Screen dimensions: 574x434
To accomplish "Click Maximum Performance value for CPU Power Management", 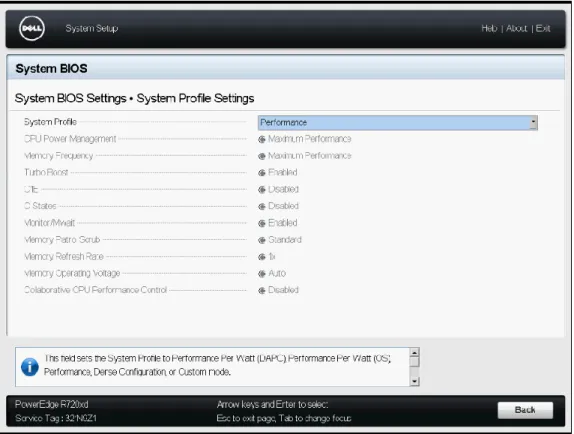I will [x=310, y=139].
